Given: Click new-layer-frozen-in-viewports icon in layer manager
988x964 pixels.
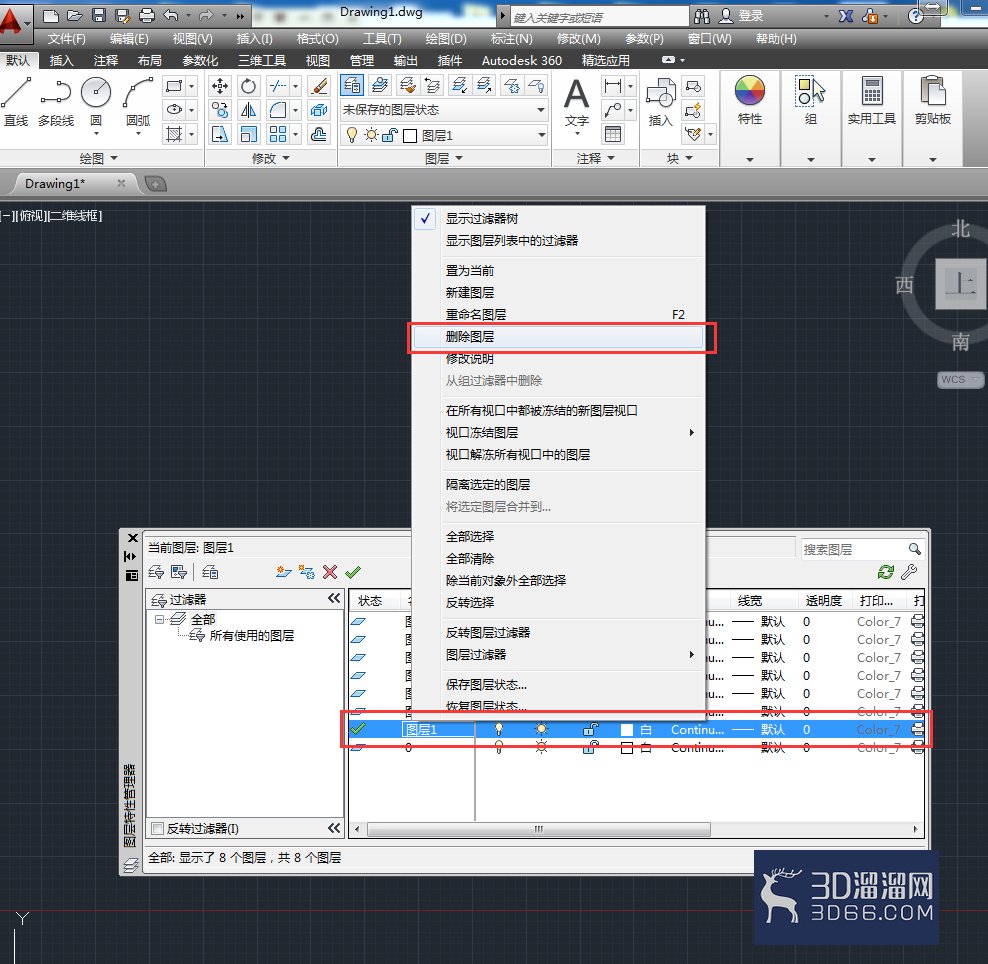Looking at the screenshot, I should tap(307, 572).
